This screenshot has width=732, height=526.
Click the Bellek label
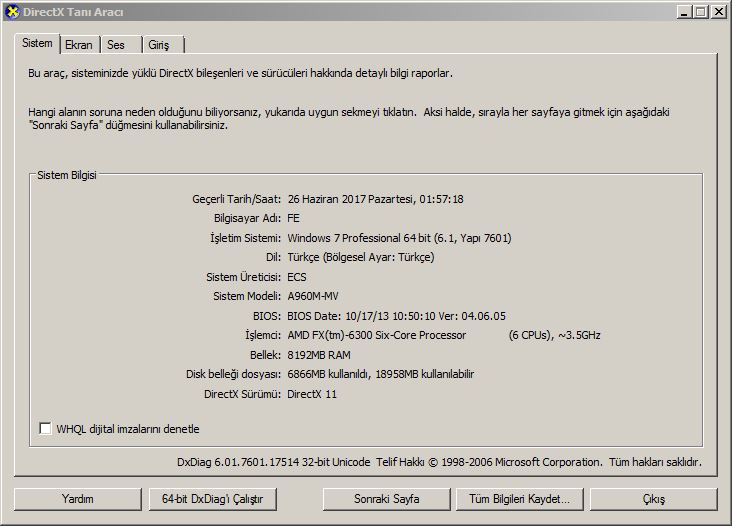click(x=265, y=355)
